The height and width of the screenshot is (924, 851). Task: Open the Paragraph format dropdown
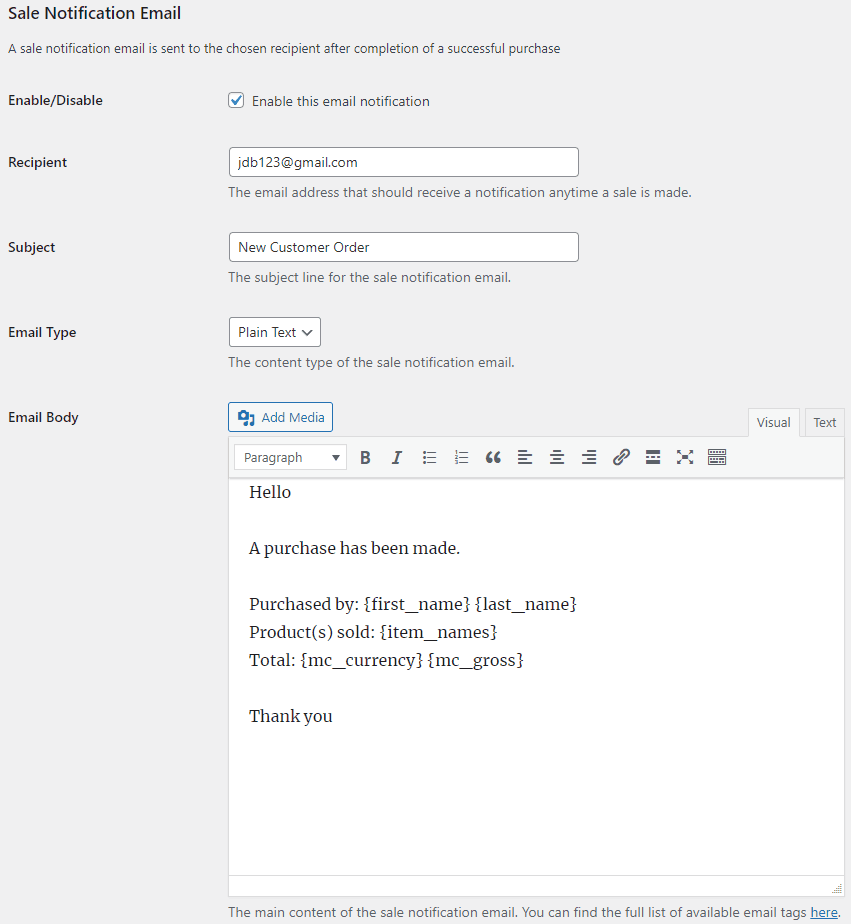tap(291, 457)
